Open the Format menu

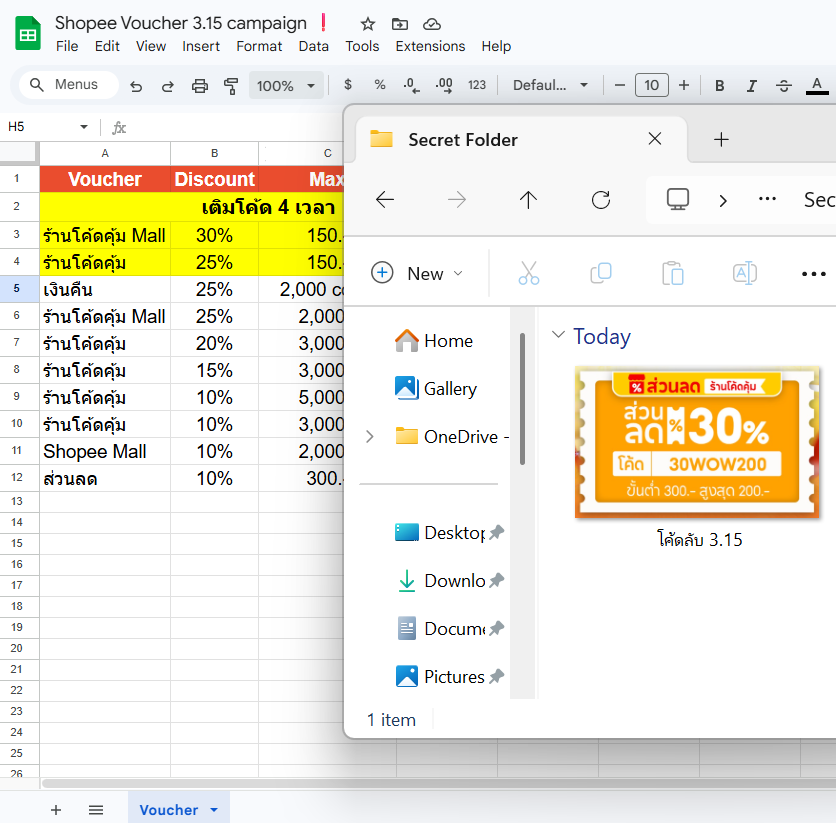(259, 46)
